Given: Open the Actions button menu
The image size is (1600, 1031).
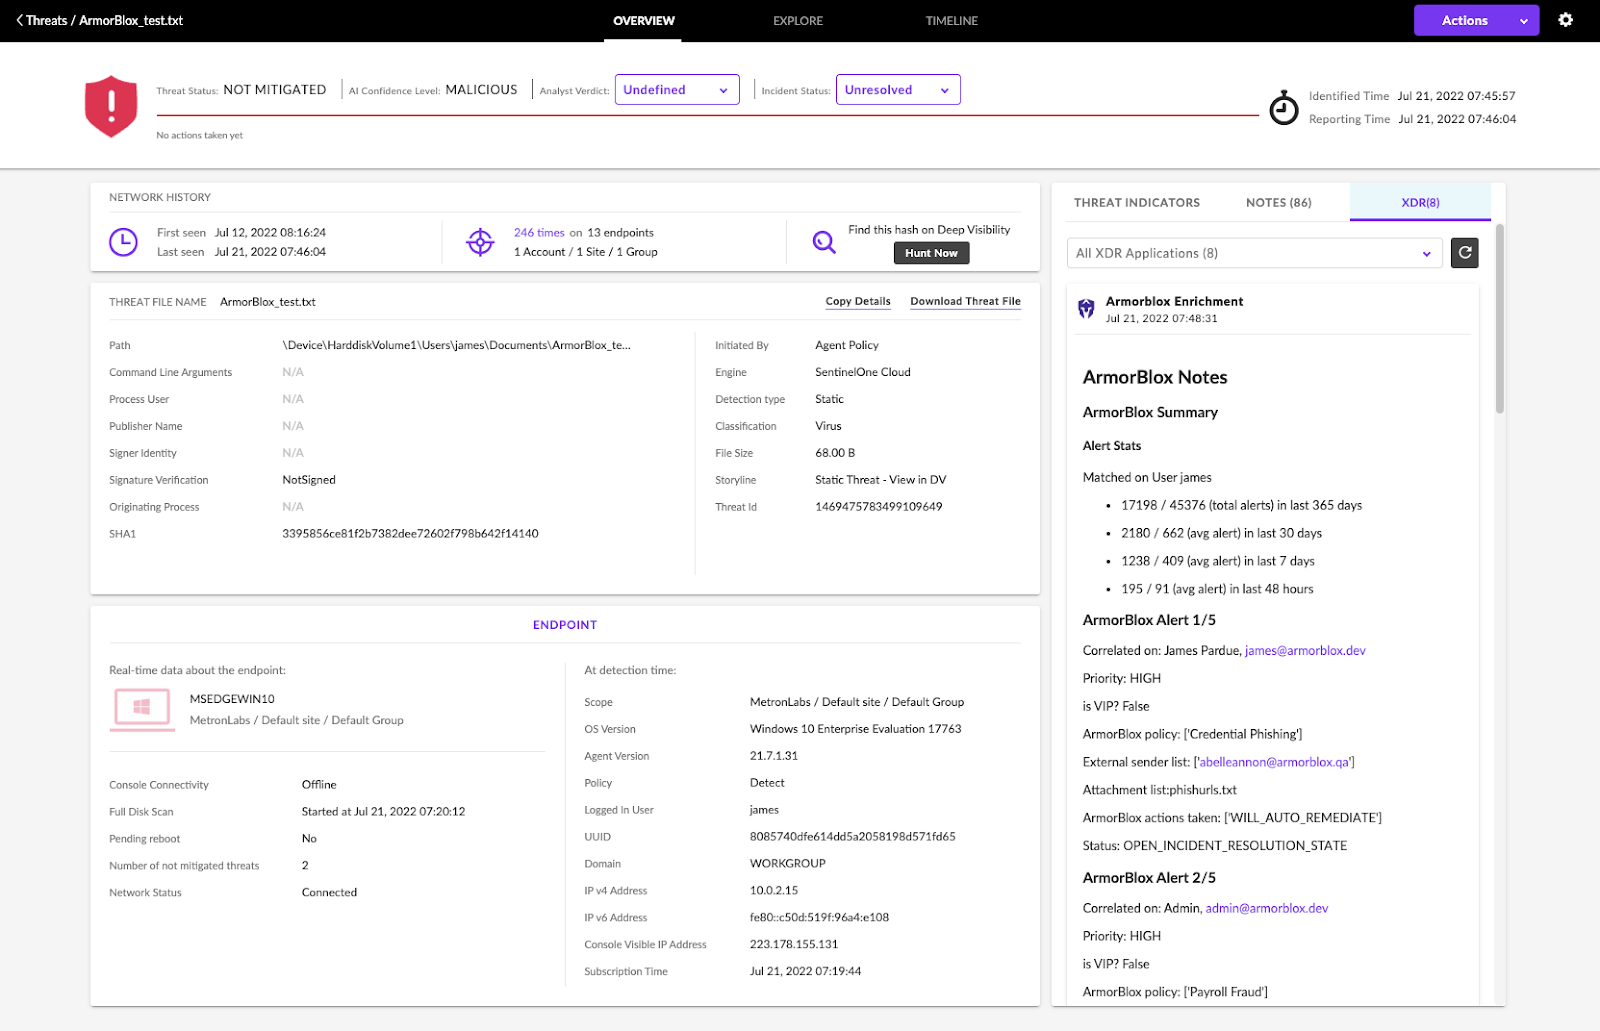Looking at the screenshot, I should coord(1475,20).
